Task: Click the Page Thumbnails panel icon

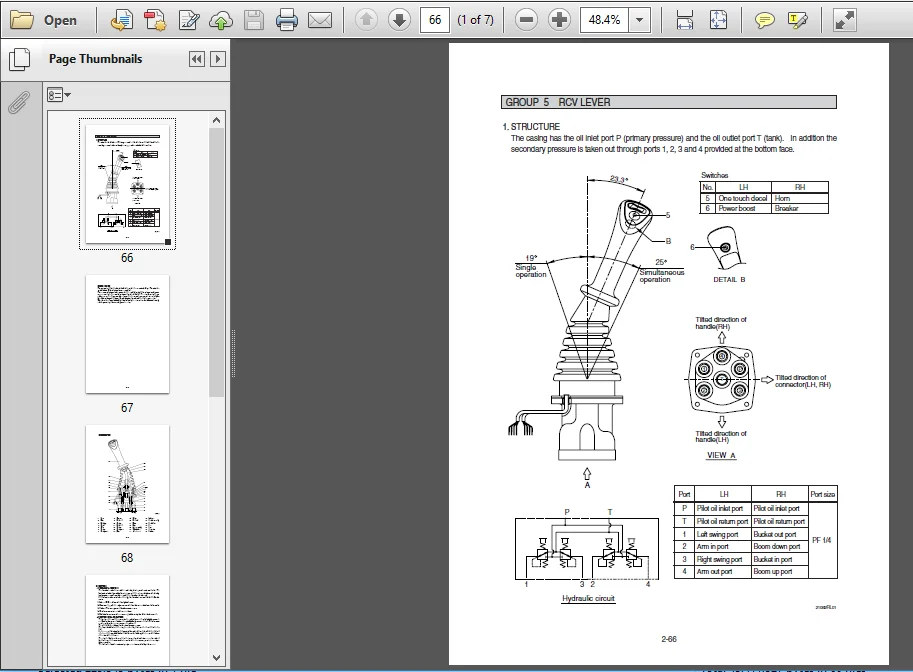Action: 20,59
